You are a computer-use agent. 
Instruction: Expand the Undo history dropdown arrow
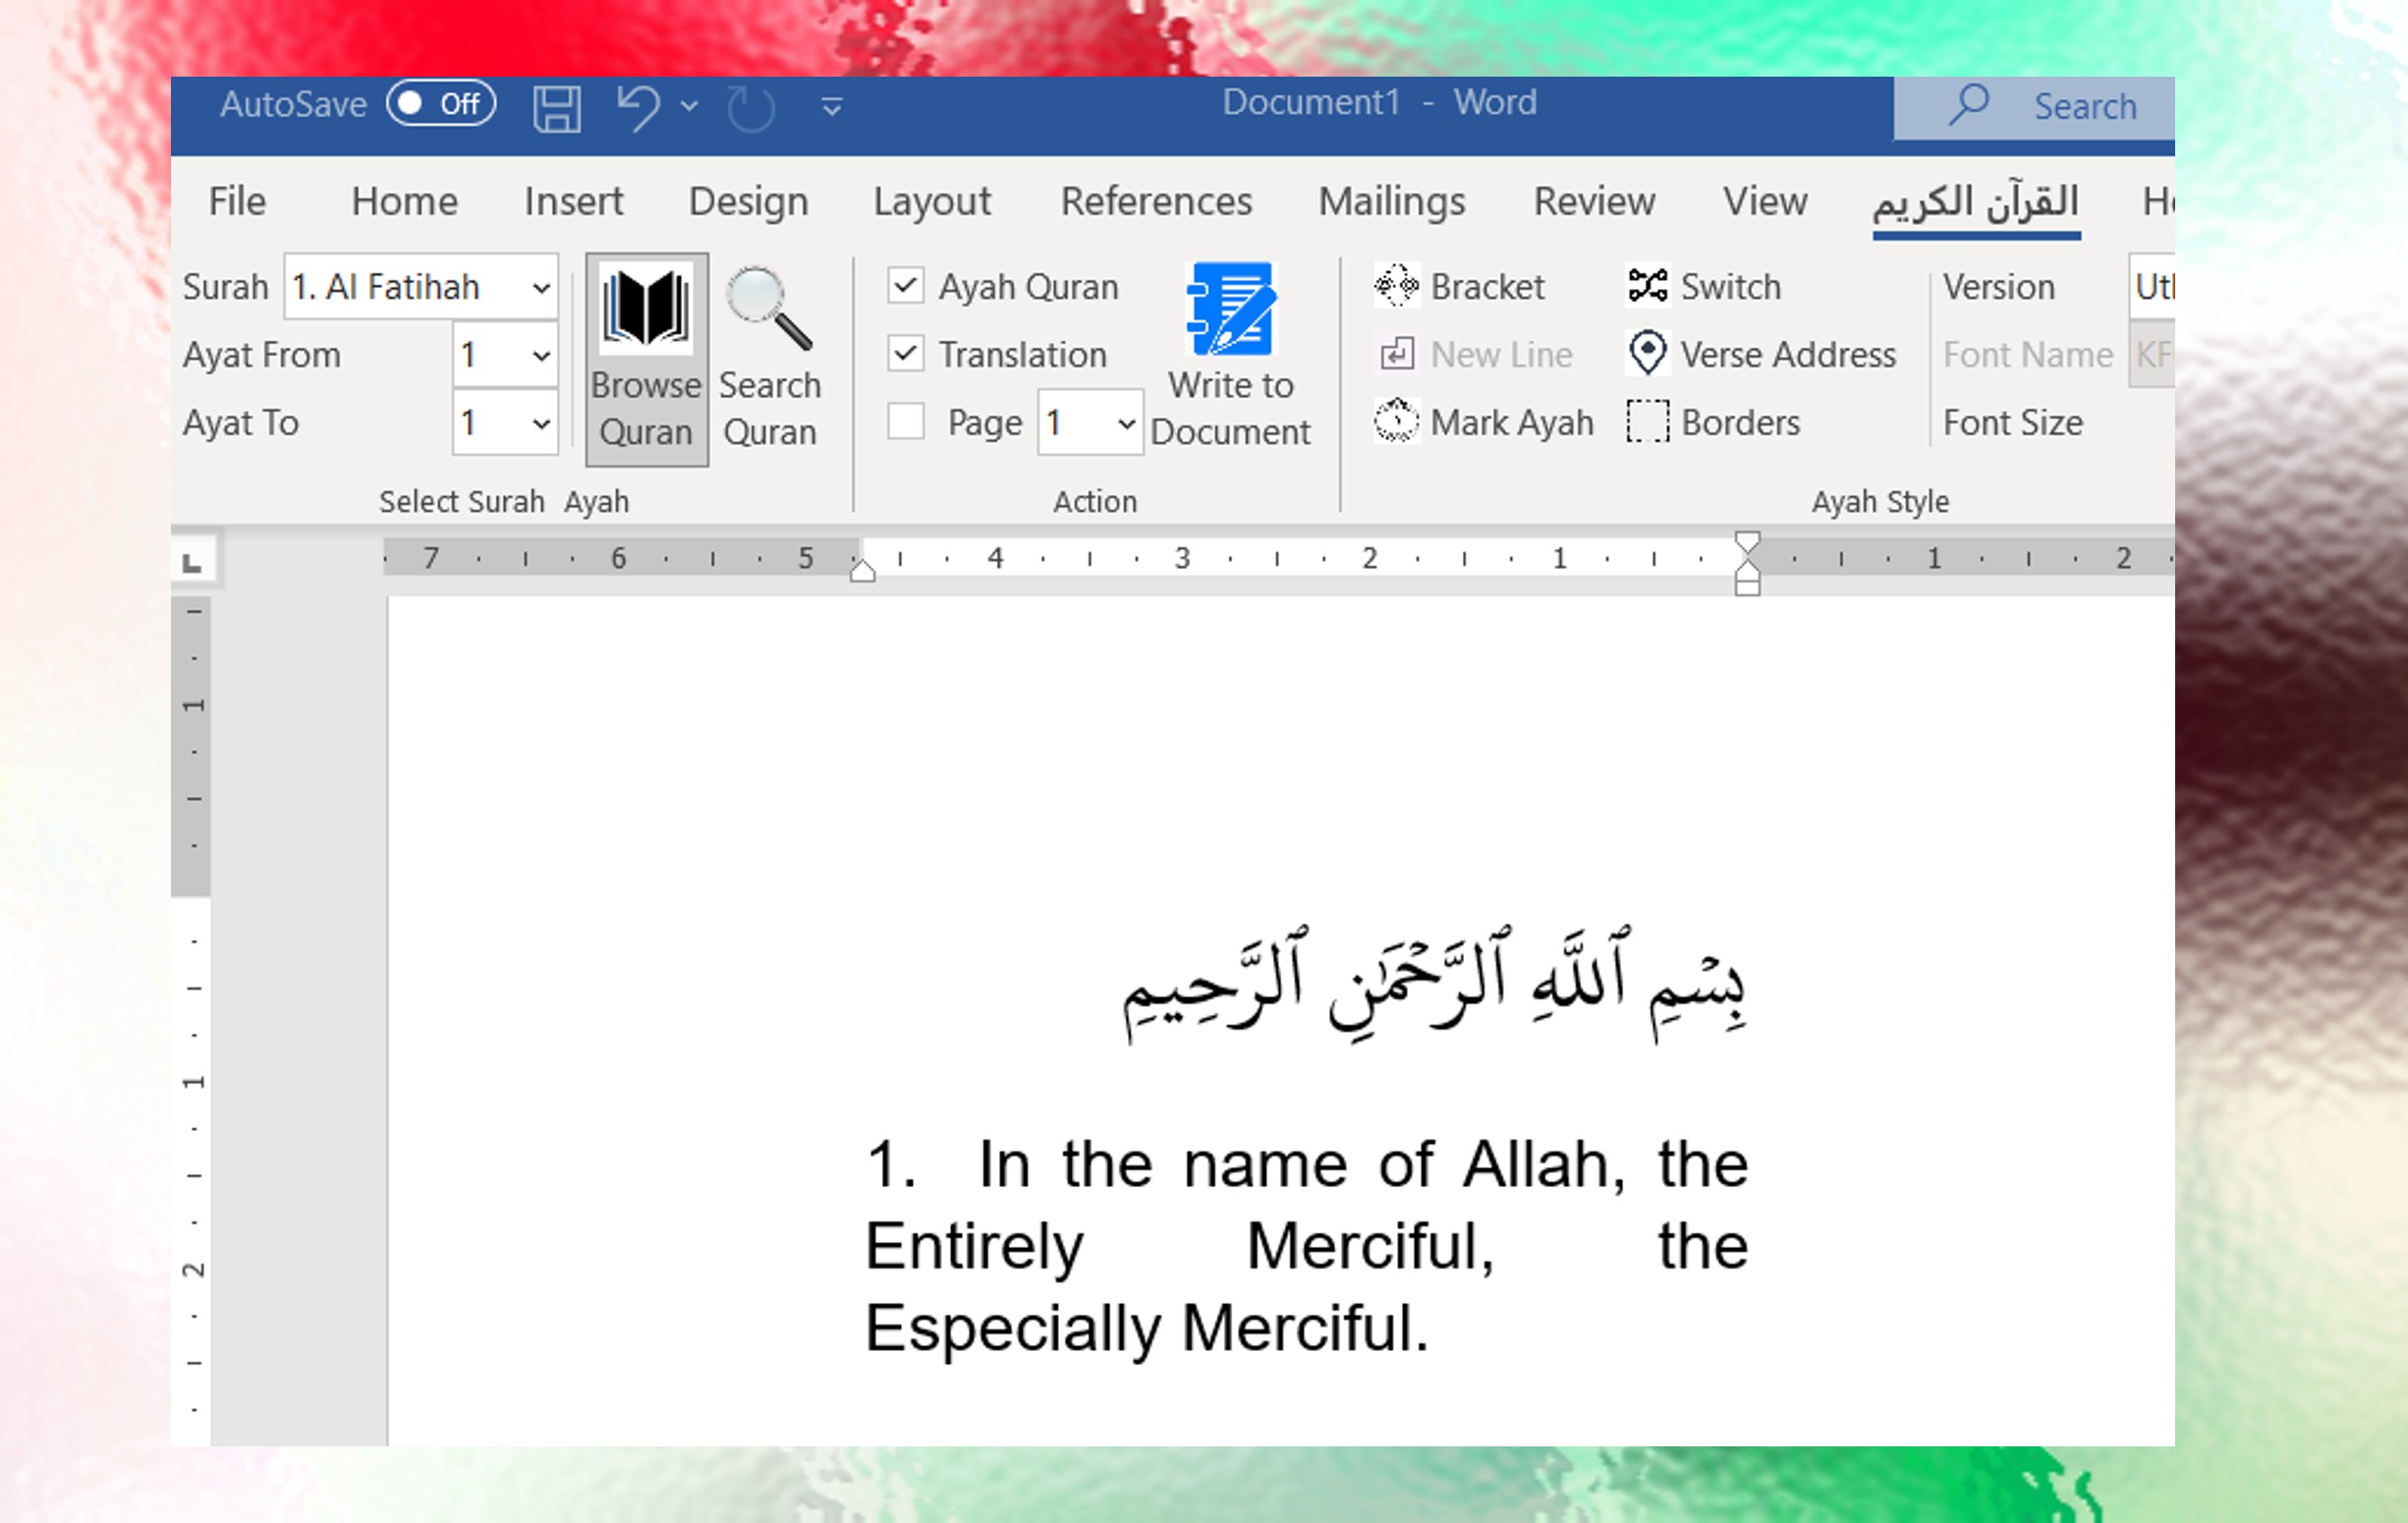(689, 105)
